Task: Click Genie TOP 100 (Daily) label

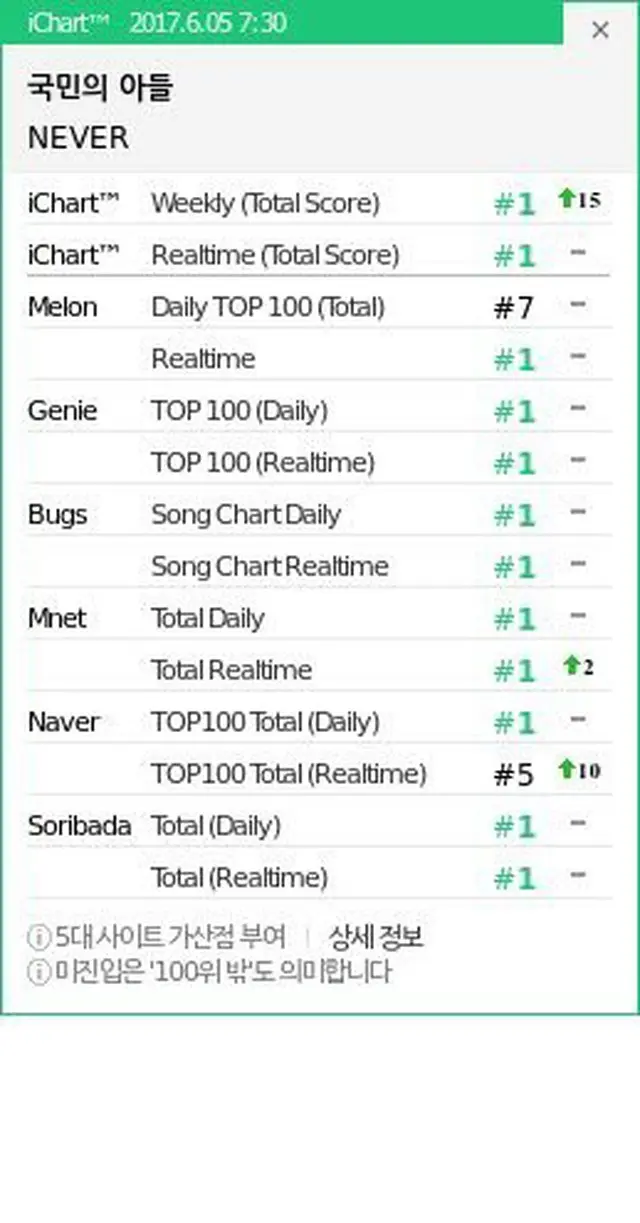Action: point(239,411)
